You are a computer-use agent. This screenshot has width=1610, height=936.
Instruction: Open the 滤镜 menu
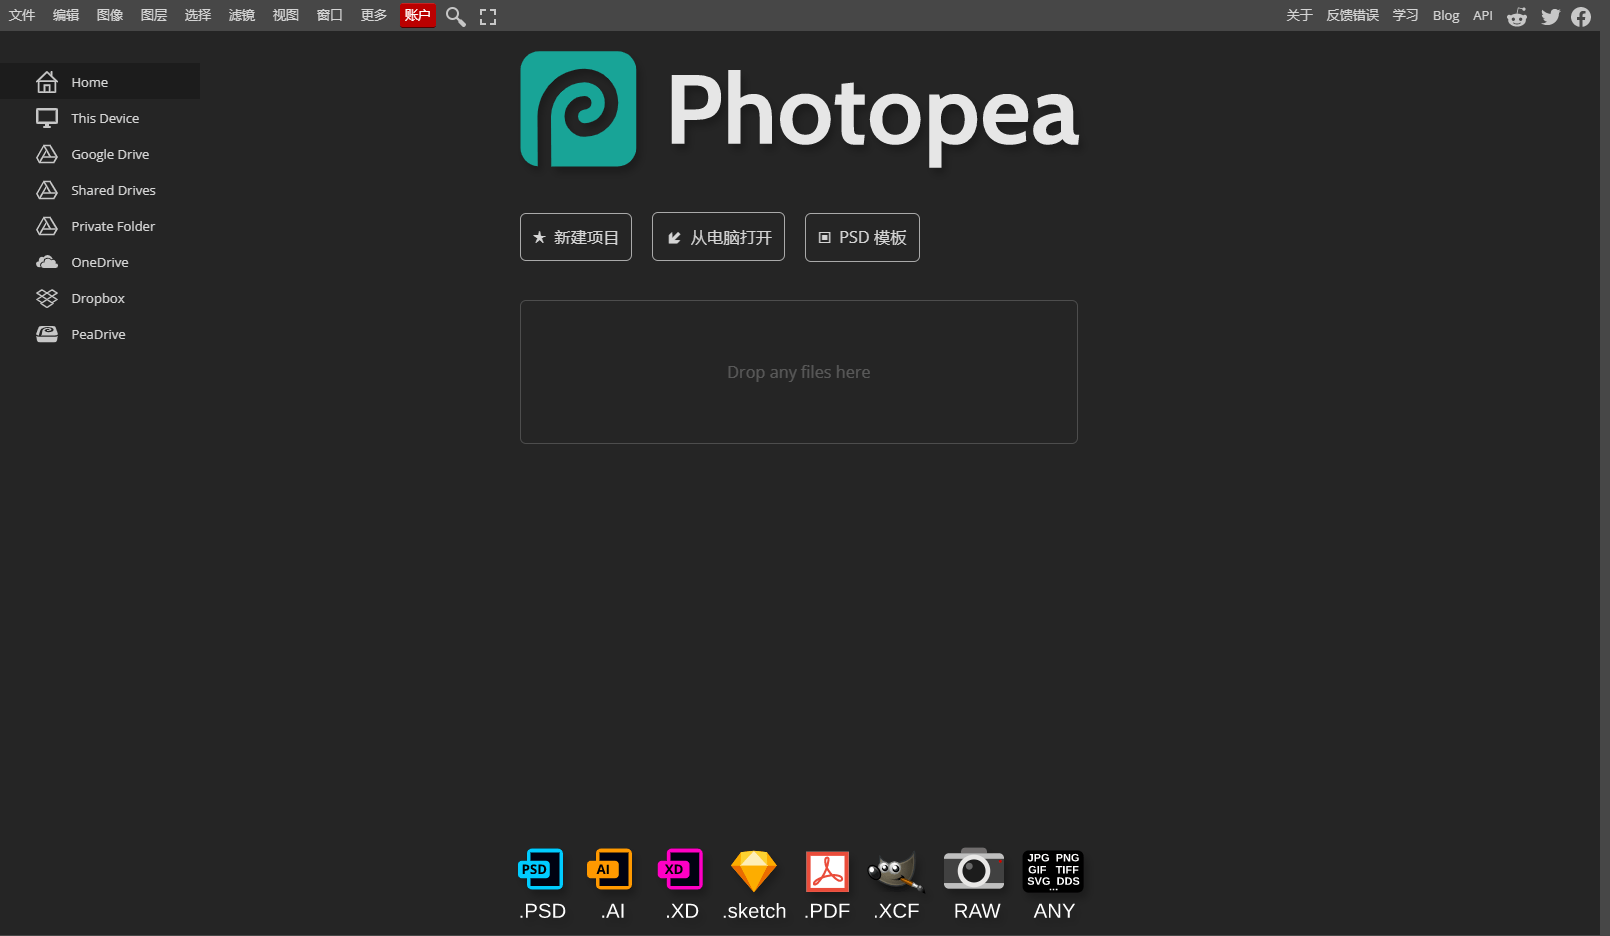(242, 15)
